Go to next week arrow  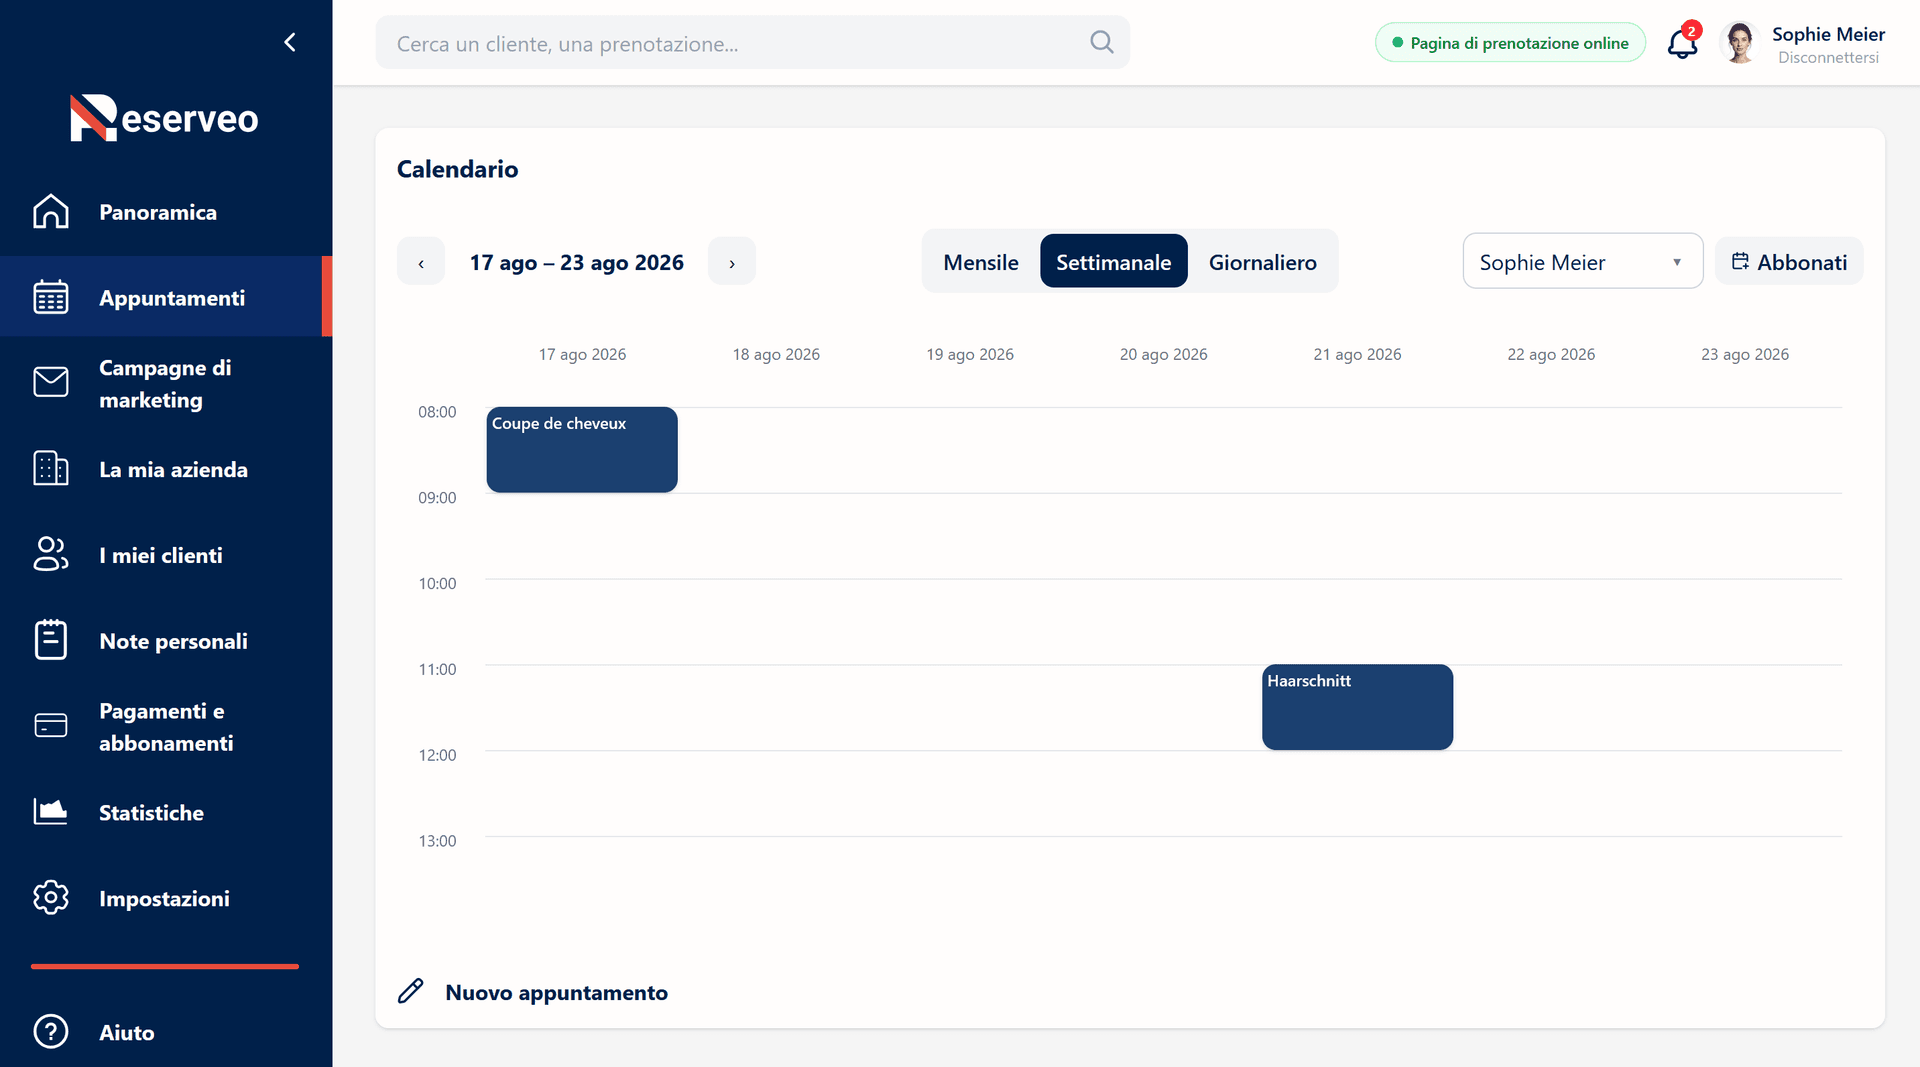[x=732, y=262]
